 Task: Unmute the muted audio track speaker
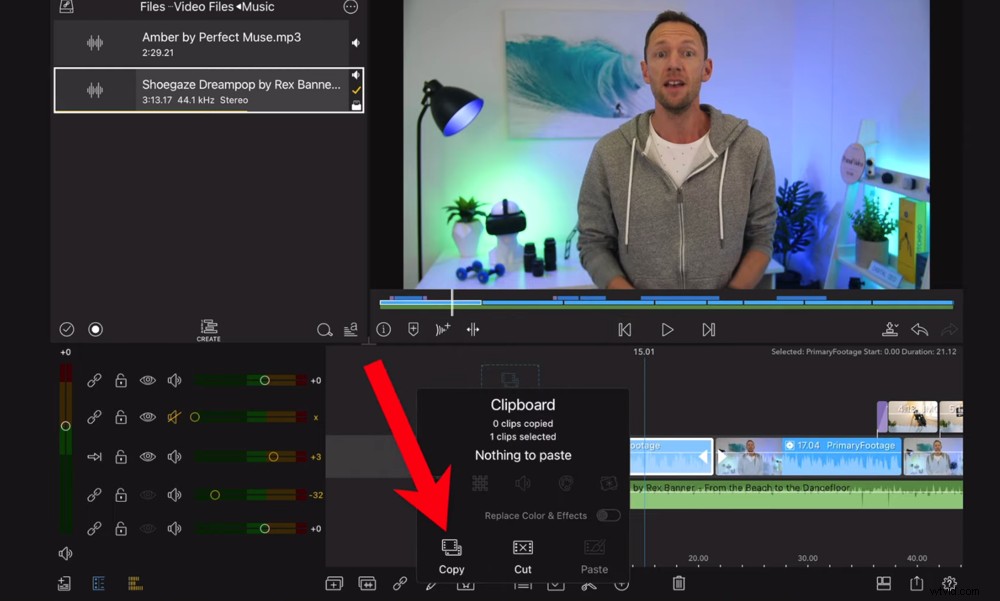(173, 417)
